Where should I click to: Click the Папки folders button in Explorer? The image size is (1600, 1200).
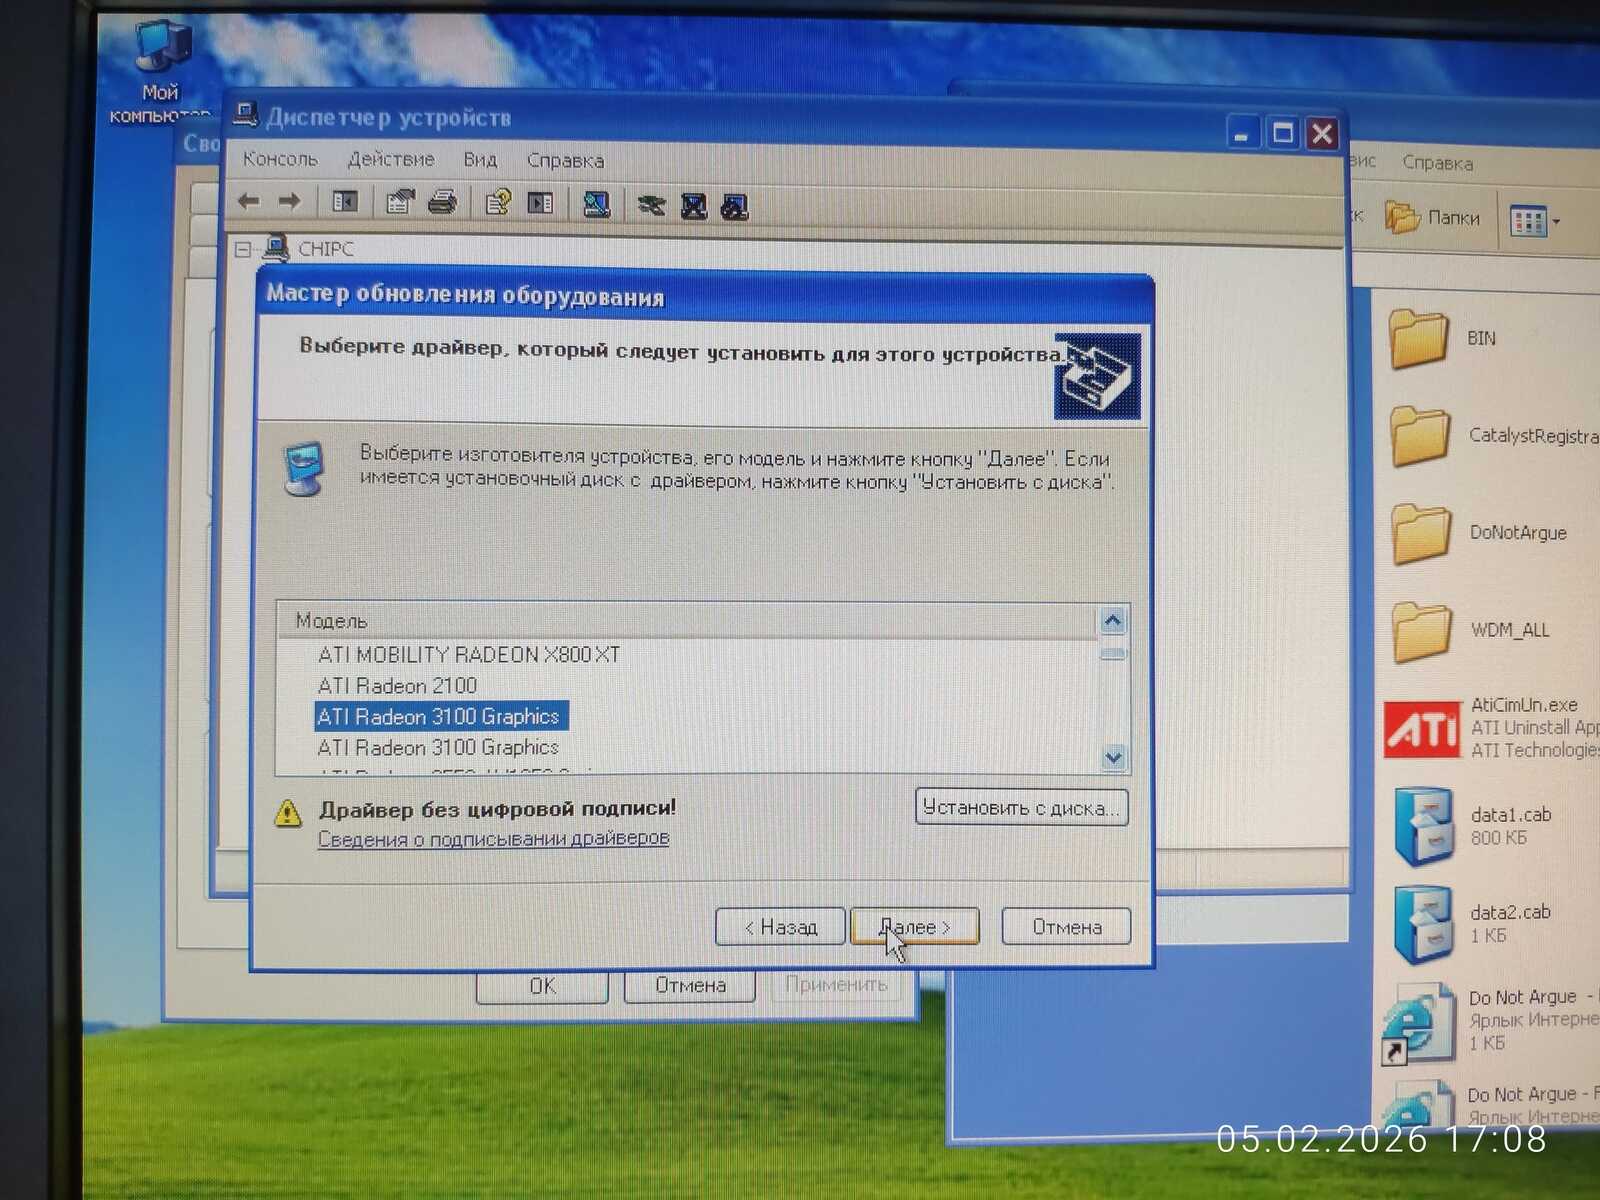point(1432,217)
